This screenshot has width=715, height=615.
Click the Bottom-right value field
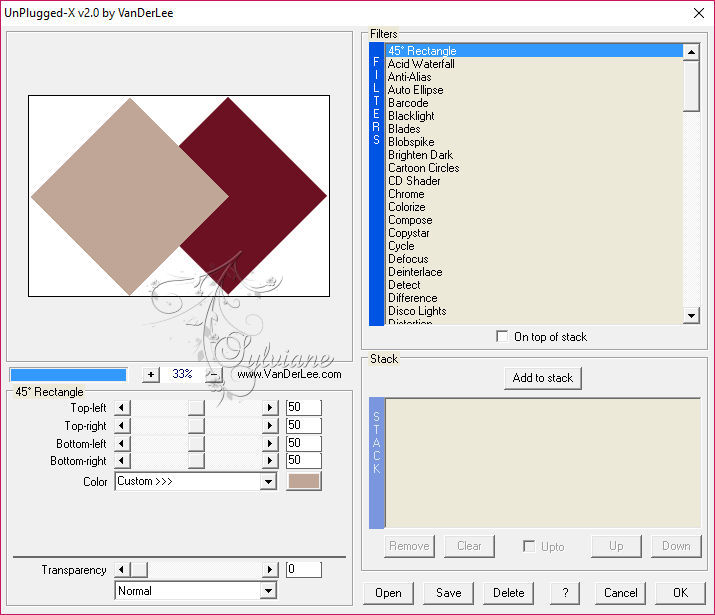304,460
